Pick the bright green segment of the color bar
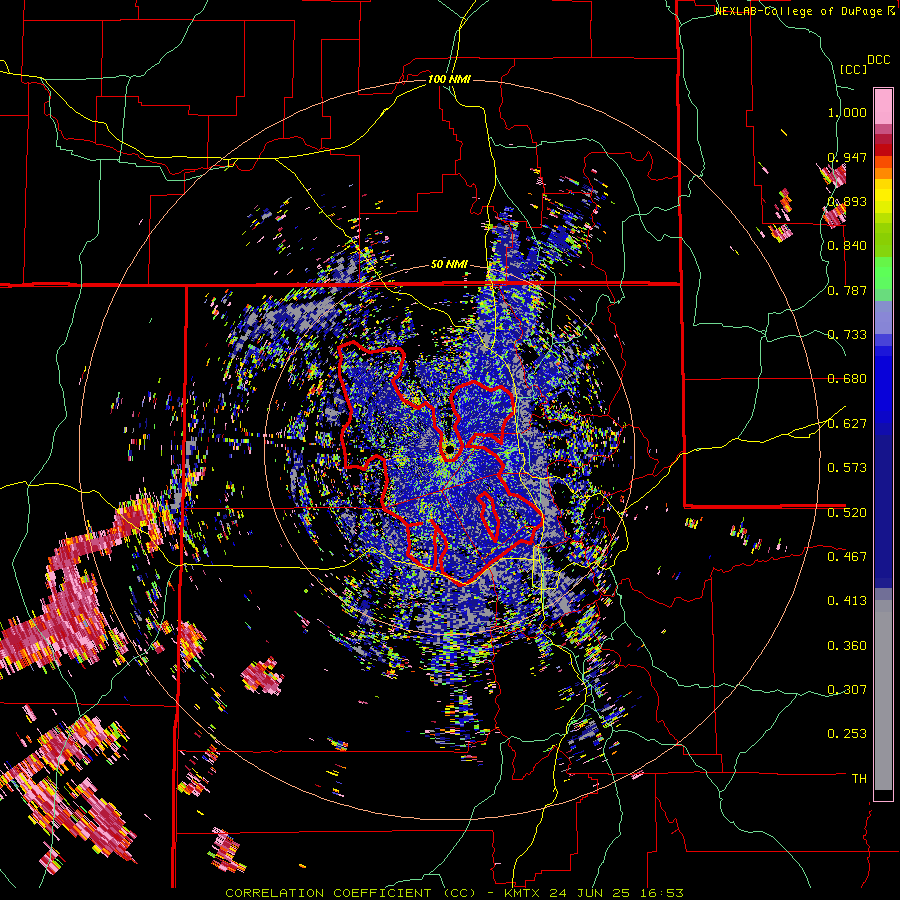 point(883,273)
